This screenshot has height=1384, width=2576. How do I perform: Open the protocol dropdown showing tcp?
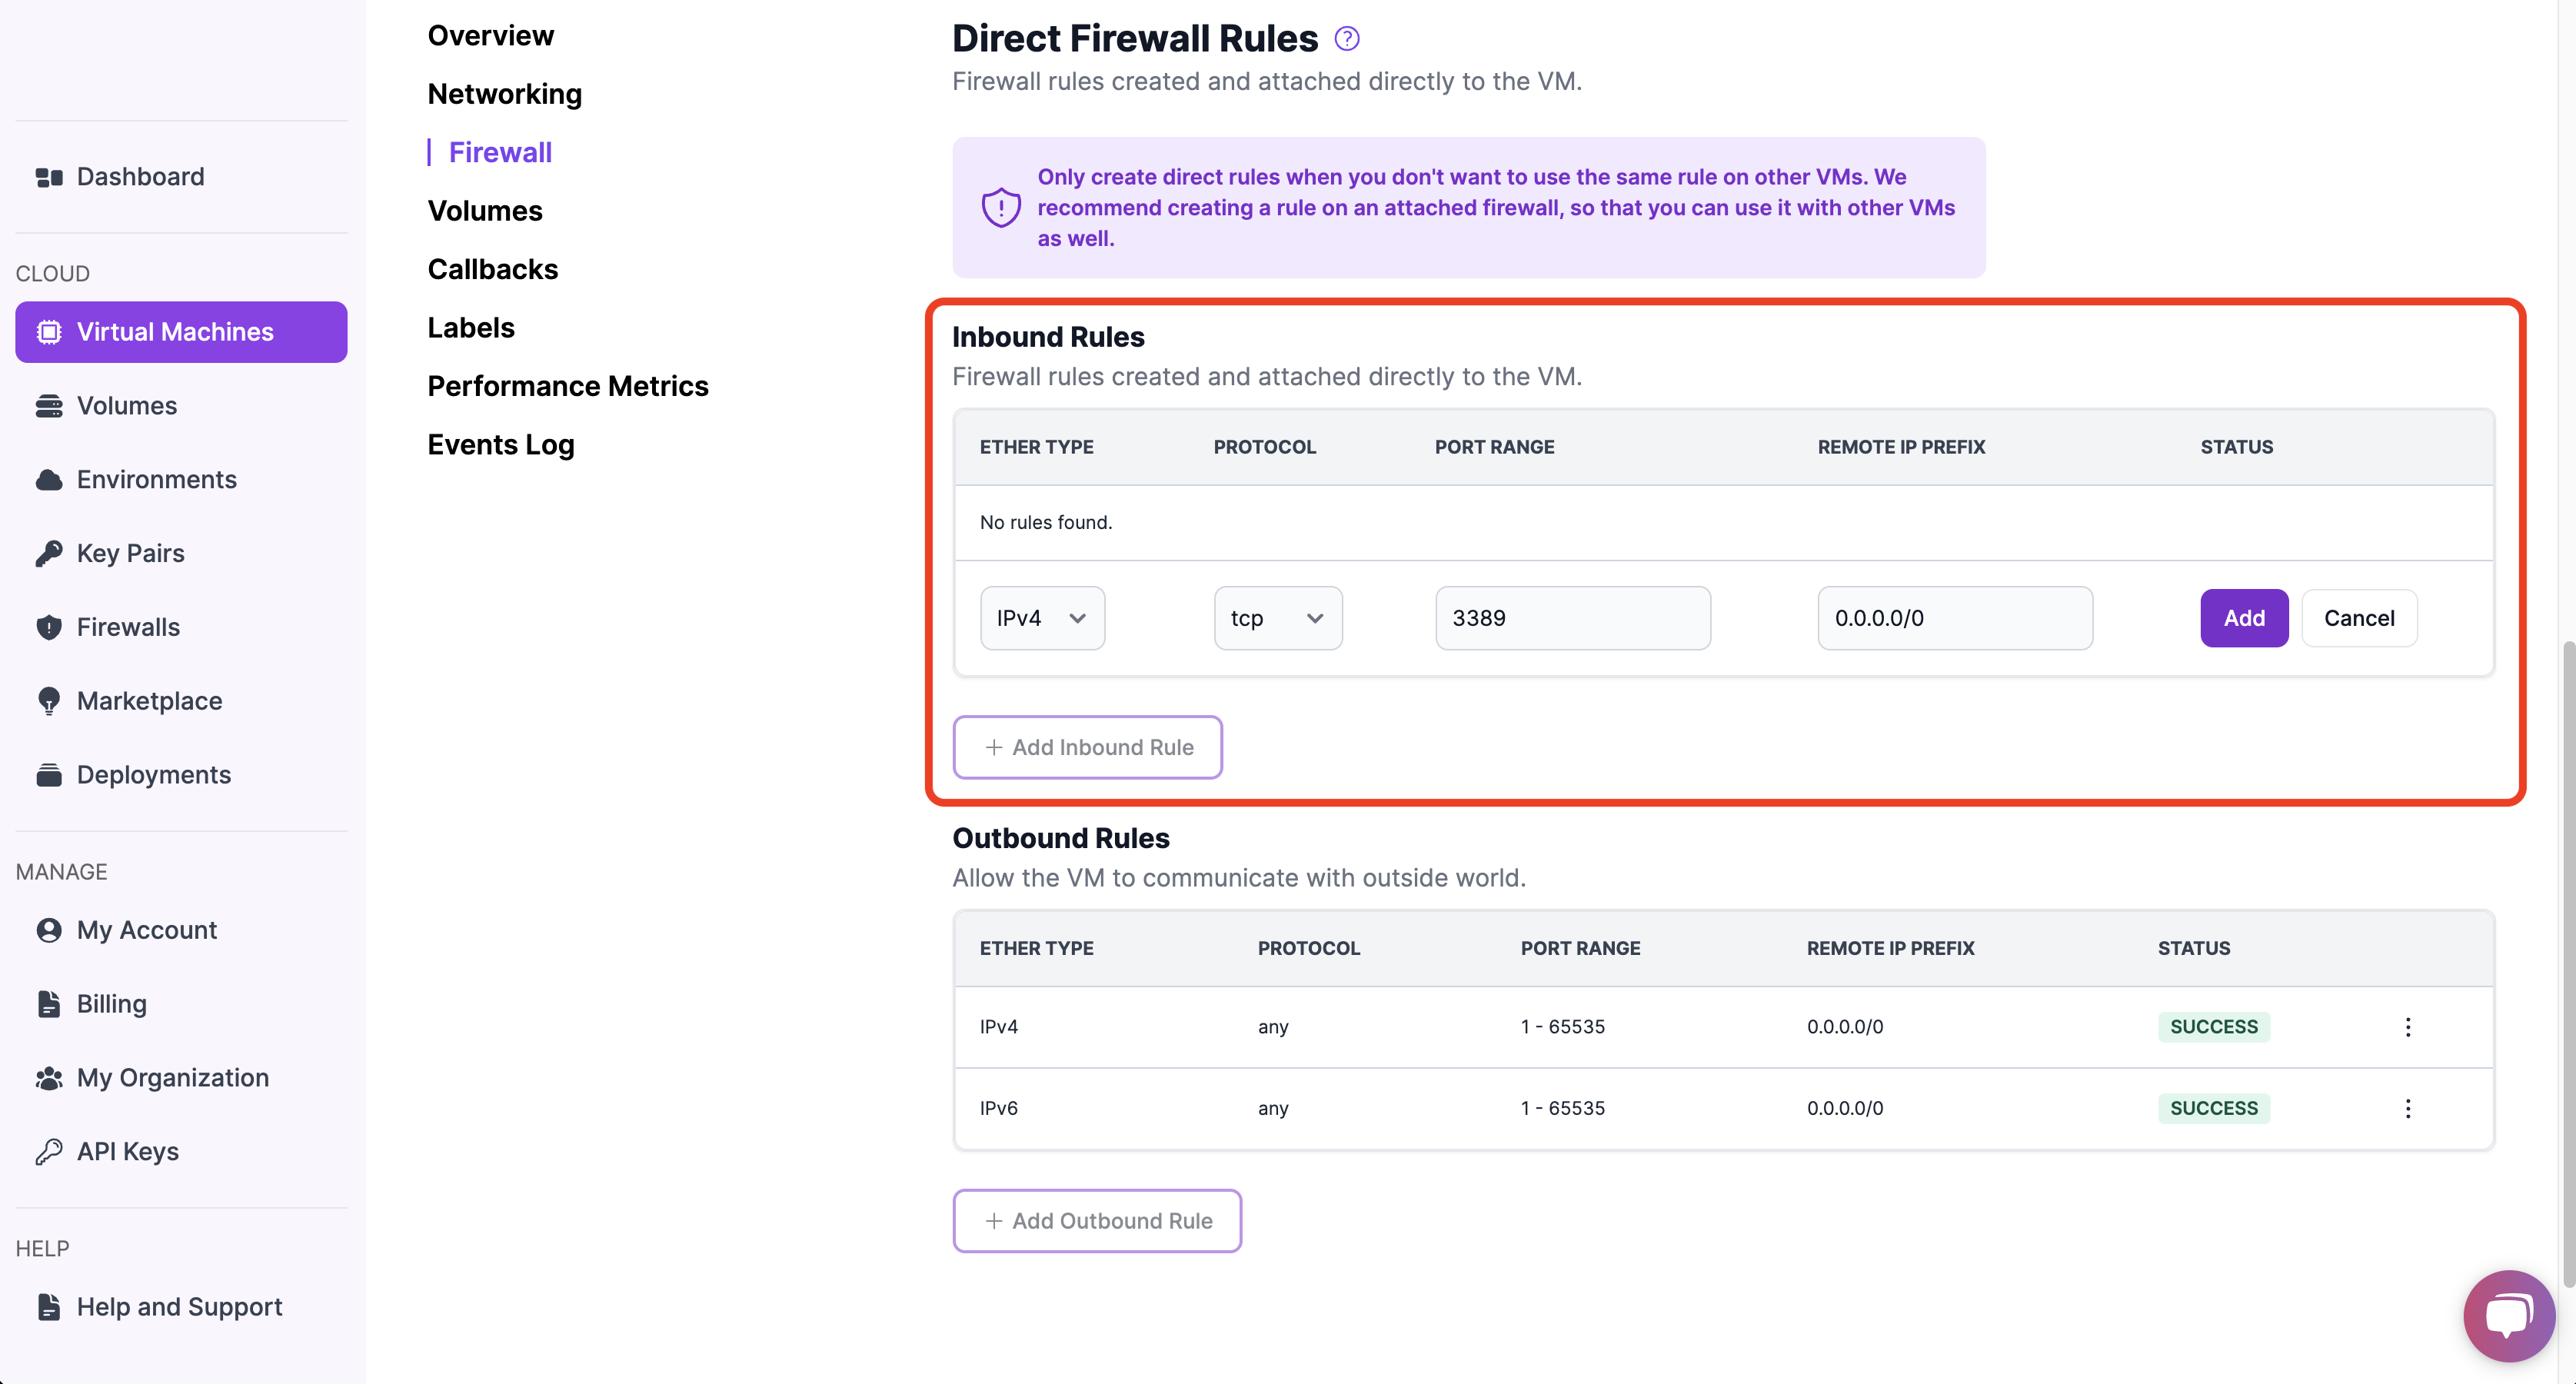point(1278,617)
